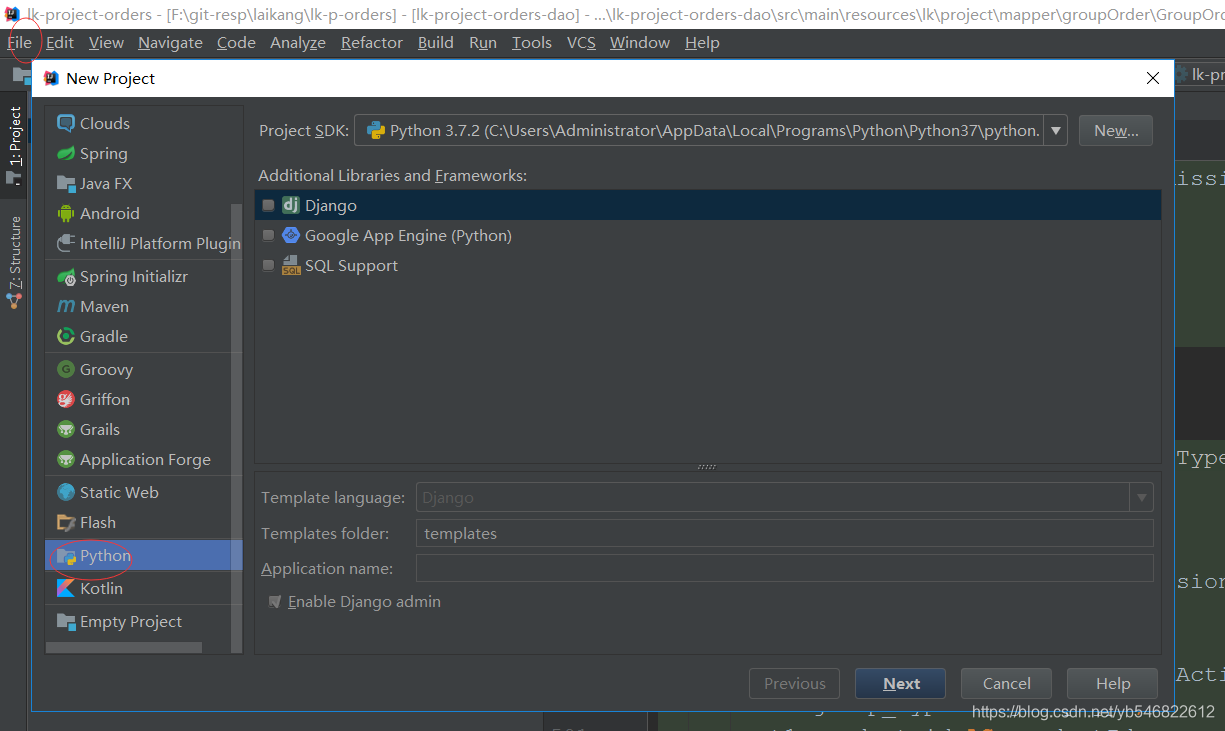The height and width of the screenshot is (731, 1225).
Task: Open the Tools menu
Action: click(532, 43)
